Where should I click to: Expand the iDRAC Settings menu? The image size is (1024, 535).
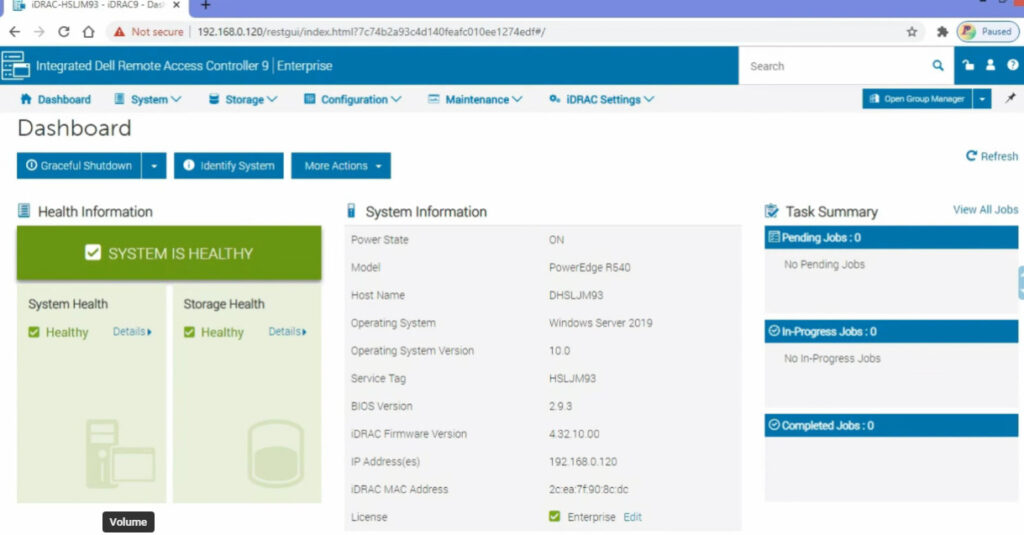[x=601, y=99]
